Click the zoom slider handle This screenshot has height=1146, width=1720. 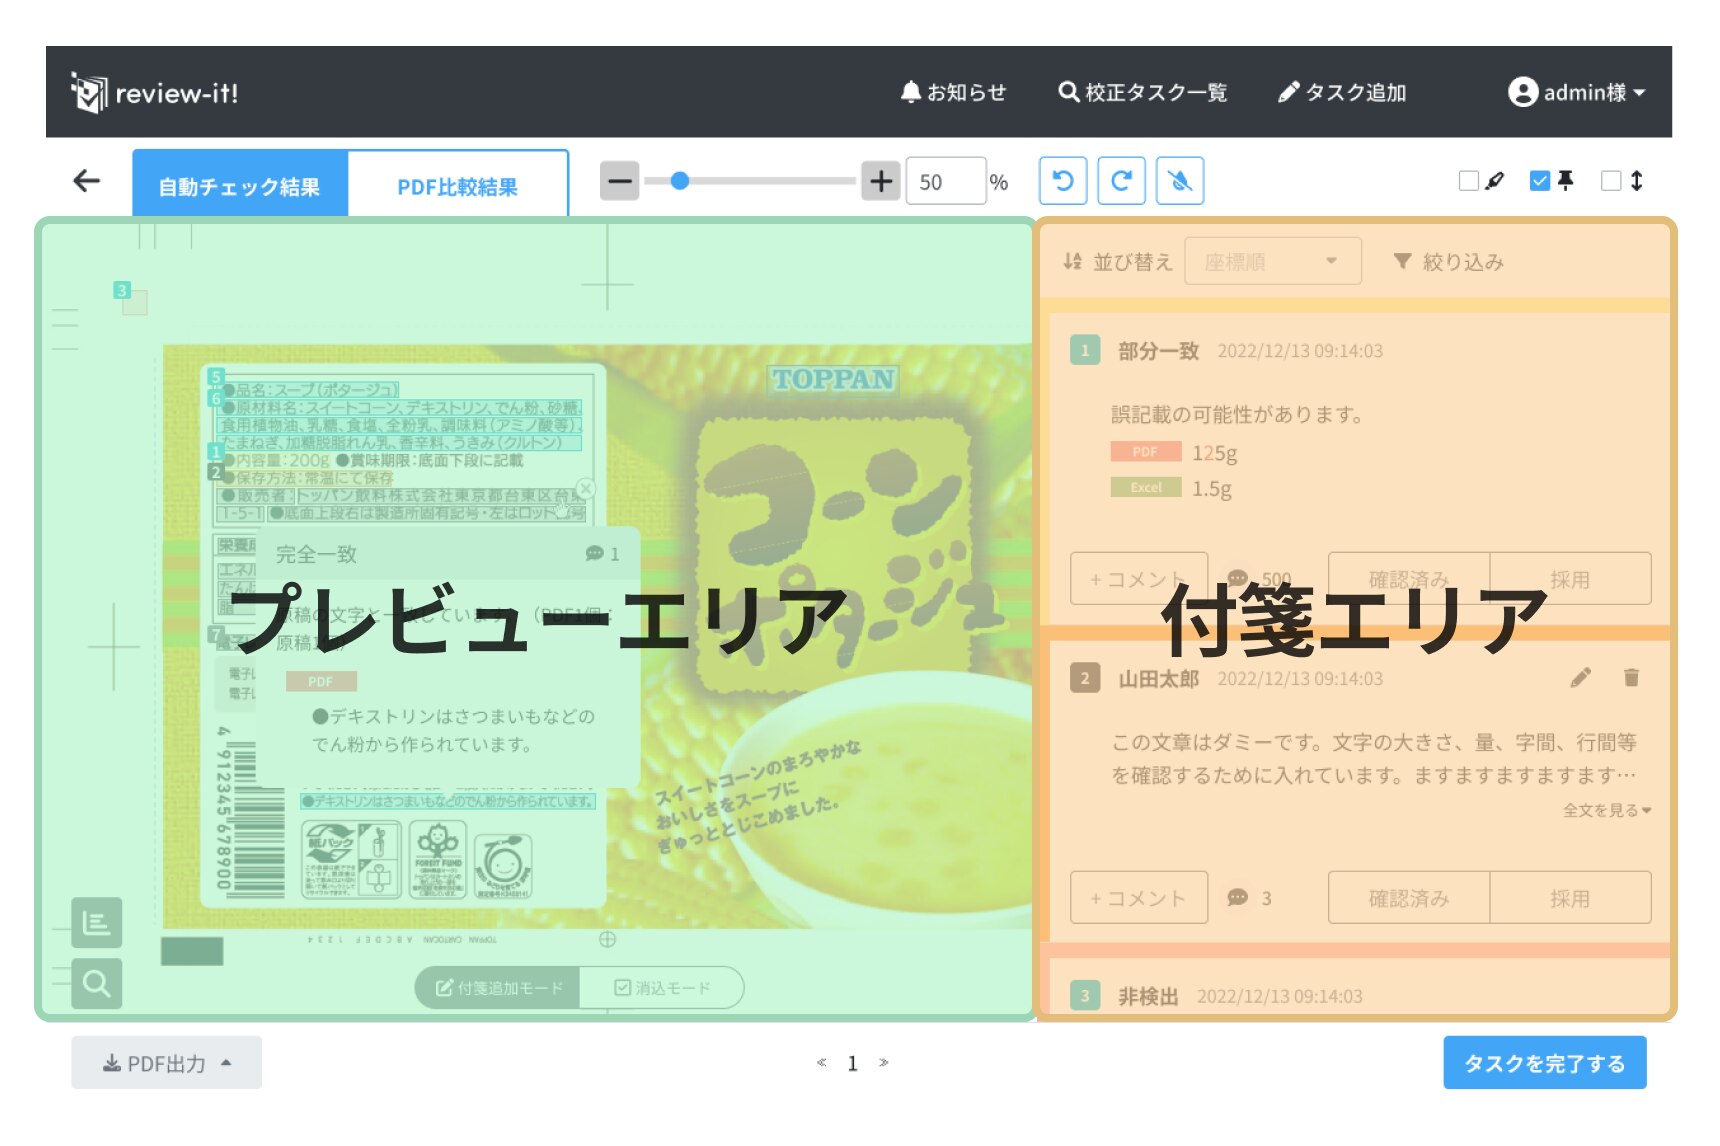pos(680,181)
